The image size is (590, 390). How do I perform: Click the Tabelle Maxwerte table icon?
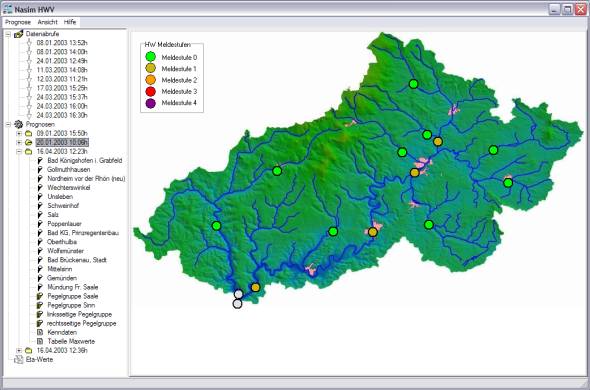[x=40, y=341]
